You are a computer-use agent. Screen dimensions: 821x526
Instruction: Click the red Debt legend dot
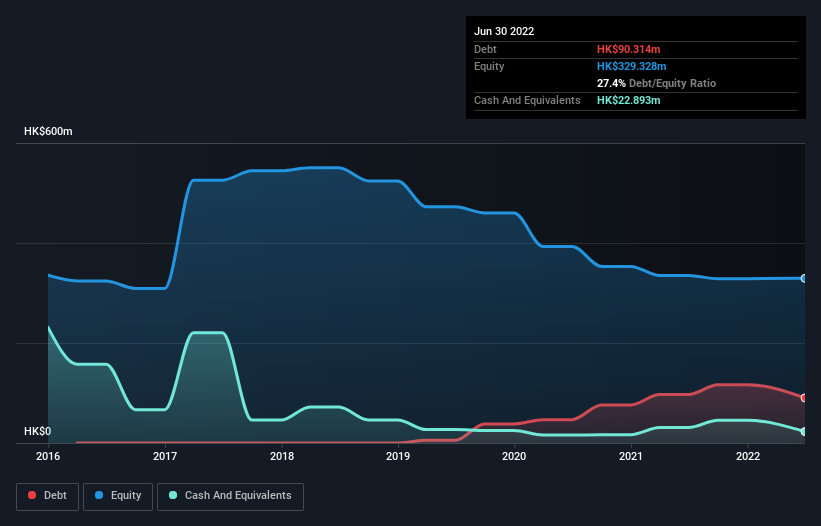32,495
